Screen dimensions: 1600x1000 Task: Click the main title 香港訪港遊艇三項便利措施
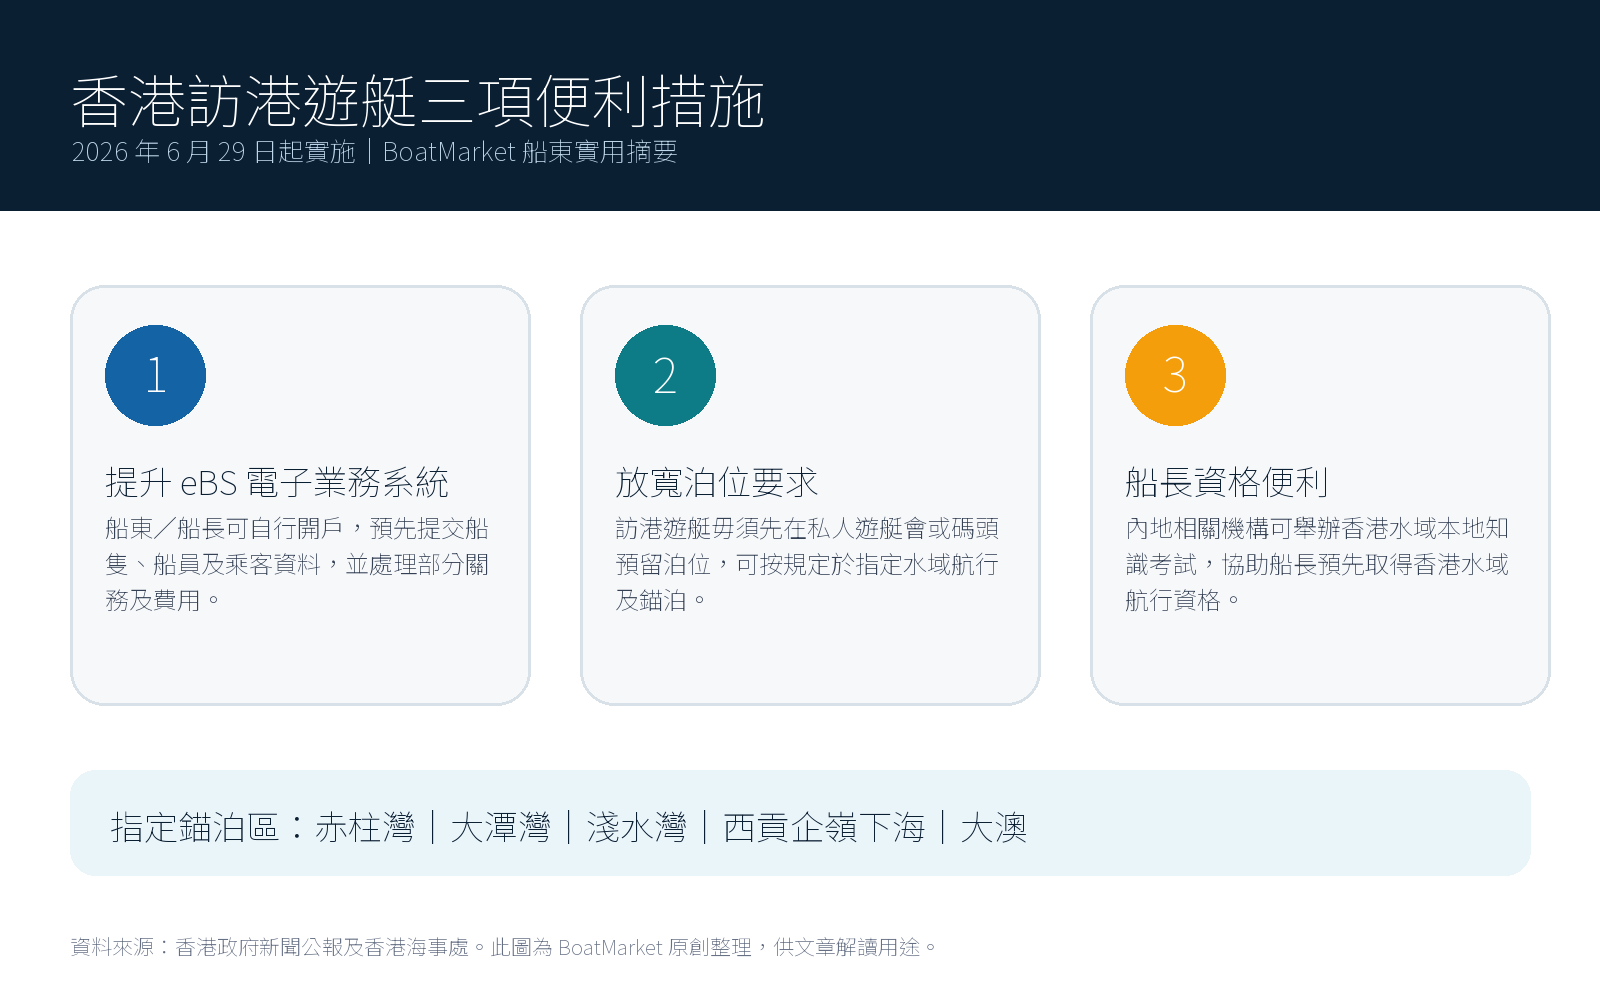click(x=418, y=102)
